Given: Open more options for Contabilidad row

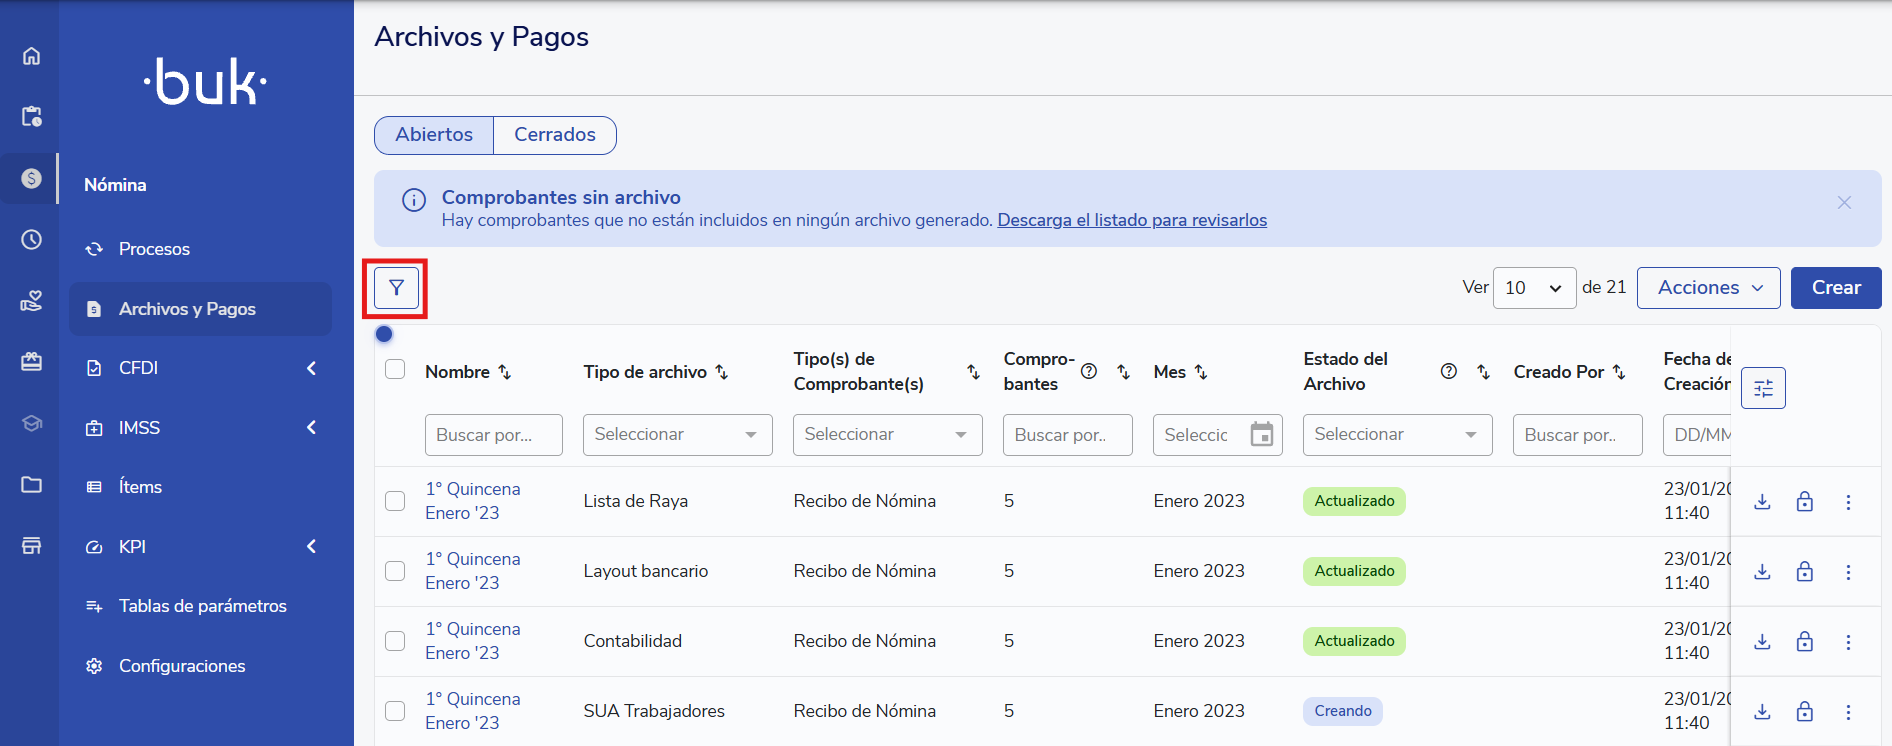Looking at the screenshot, I should point(1848,642).
